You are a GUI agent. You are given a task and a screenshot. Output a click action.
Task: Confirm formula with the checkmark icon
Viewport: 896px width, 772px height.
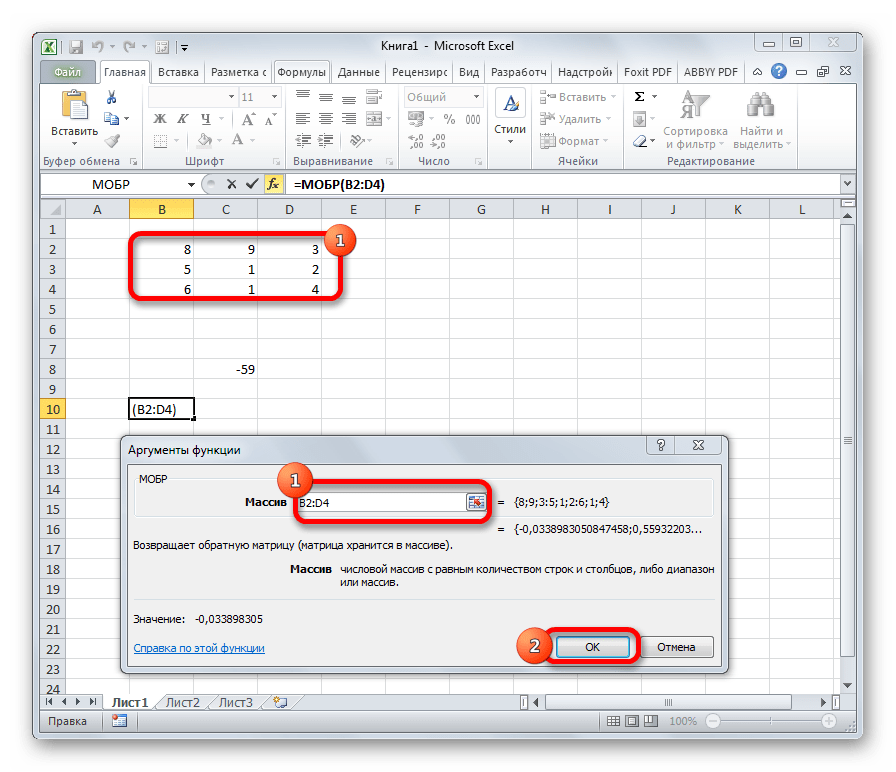coord(251,185)
